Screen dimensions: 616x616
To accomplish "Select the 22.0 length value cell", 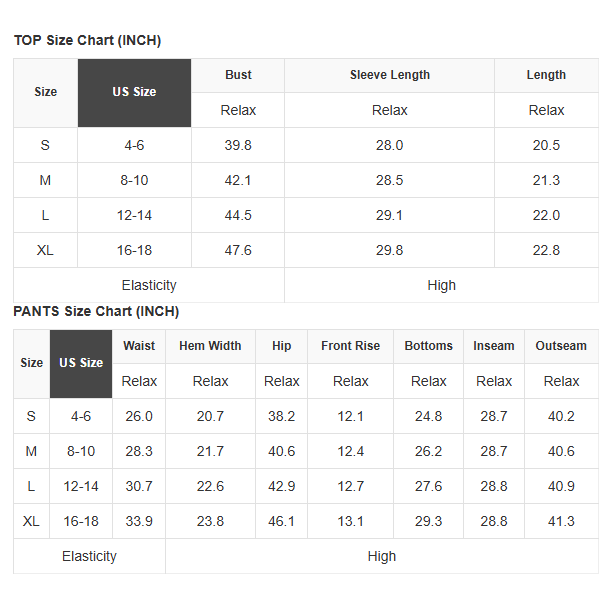I will tap(546, 215).
